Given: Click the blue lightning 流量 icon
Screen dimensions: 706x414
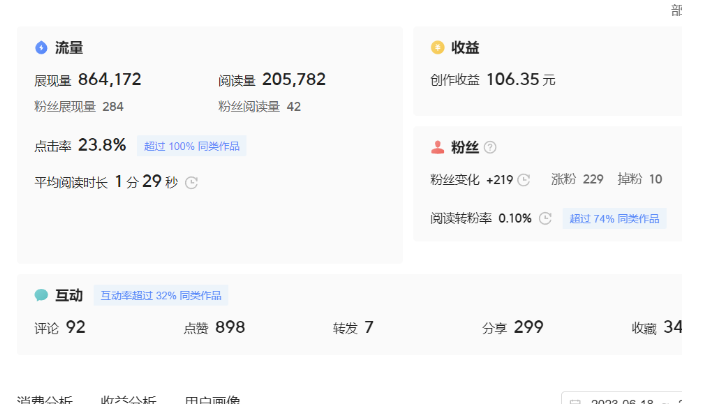Looking at the screenshot, I should (41, 47).
